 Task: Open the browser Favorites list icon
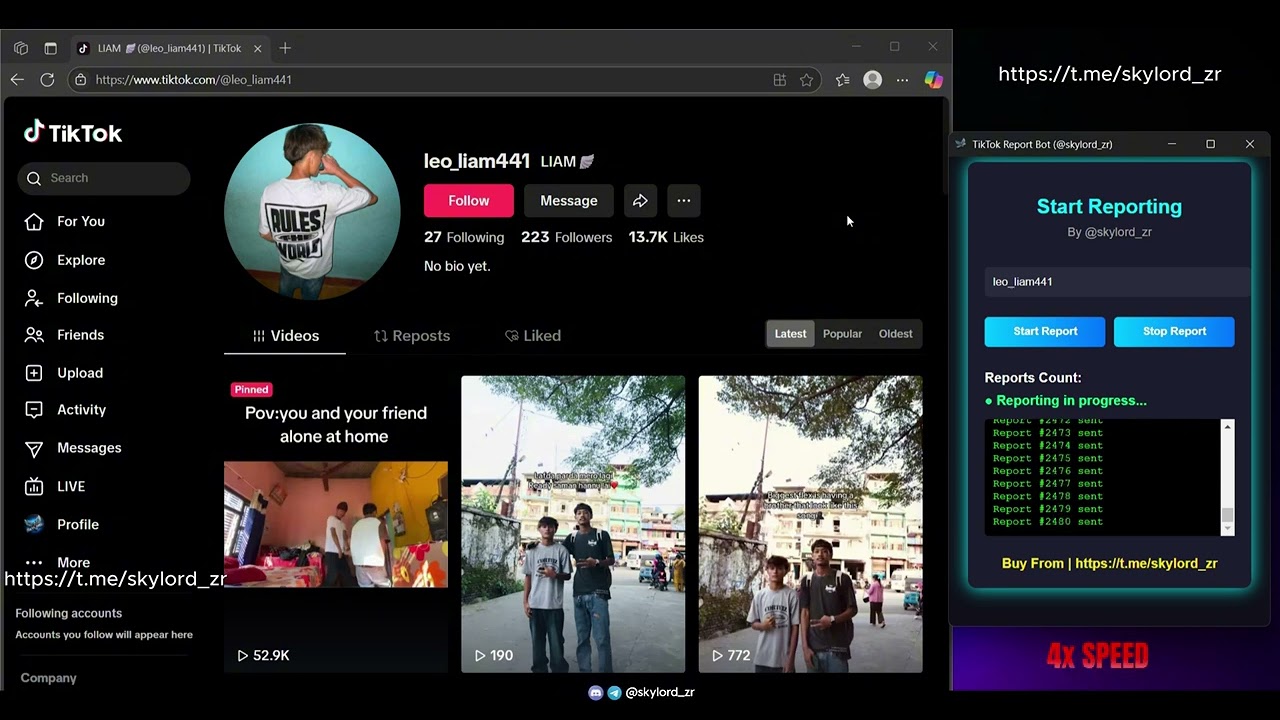click(843, 80)
